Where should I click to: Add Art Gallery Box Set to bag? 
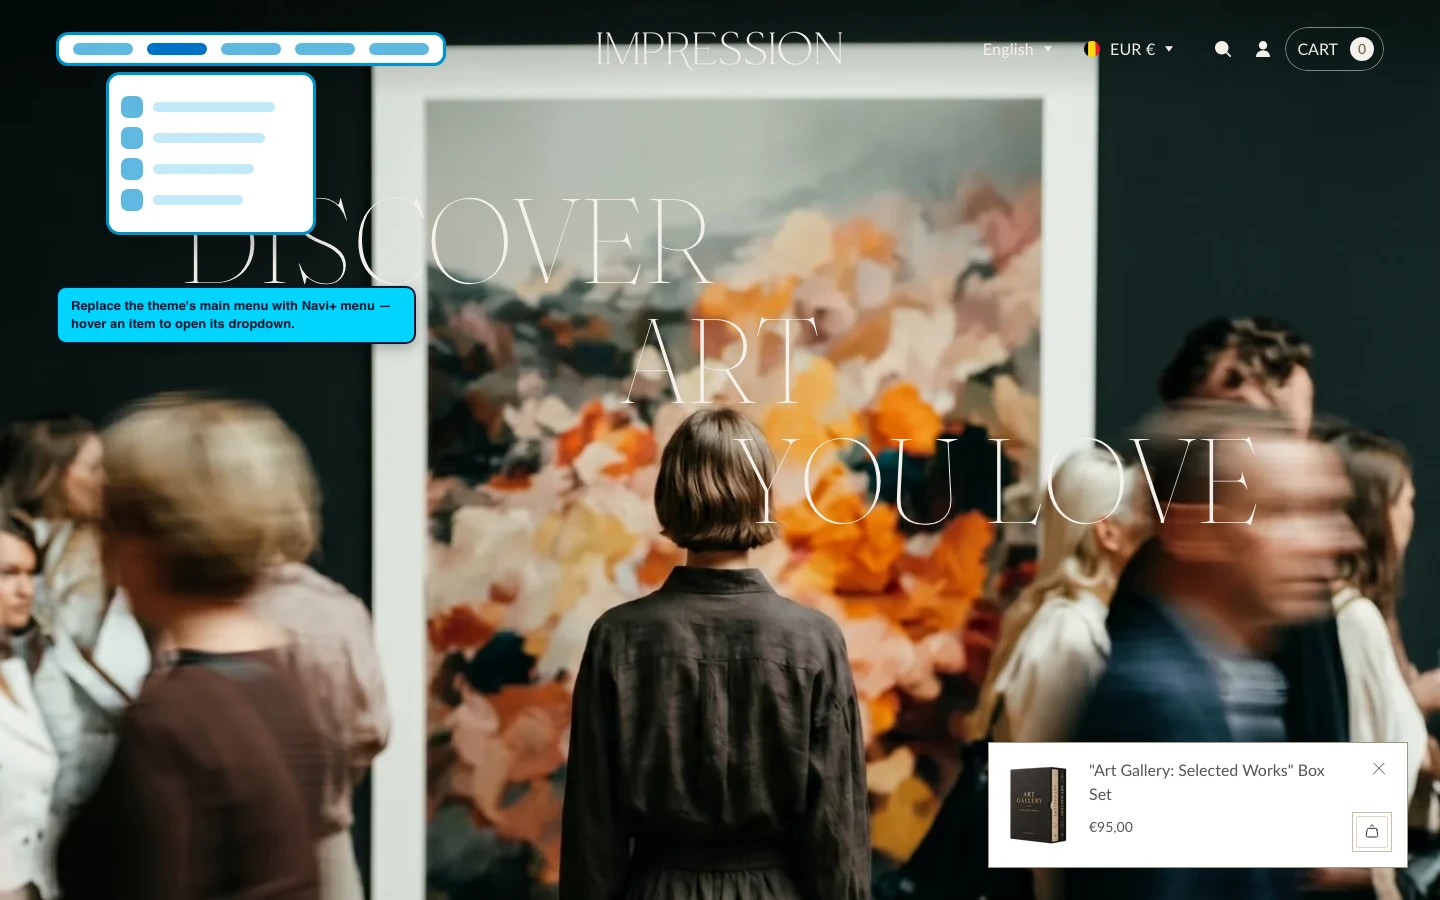(x=1372, y=831)
